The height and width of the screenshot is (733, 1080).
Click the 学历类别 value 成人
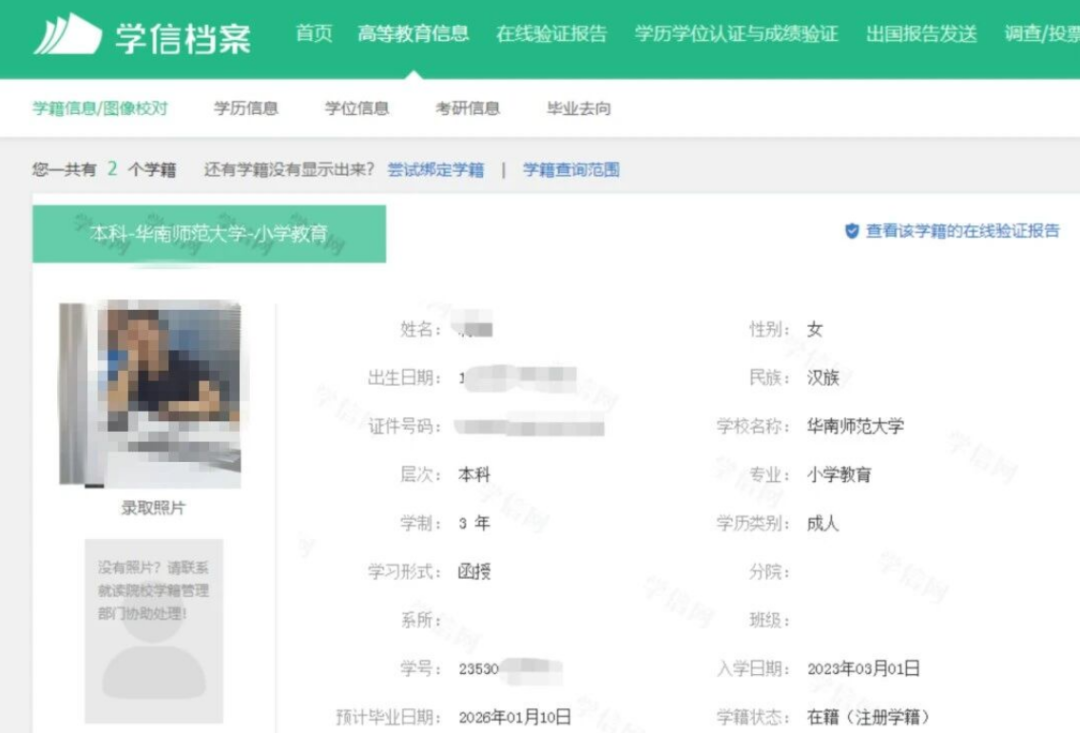point(823,524)
